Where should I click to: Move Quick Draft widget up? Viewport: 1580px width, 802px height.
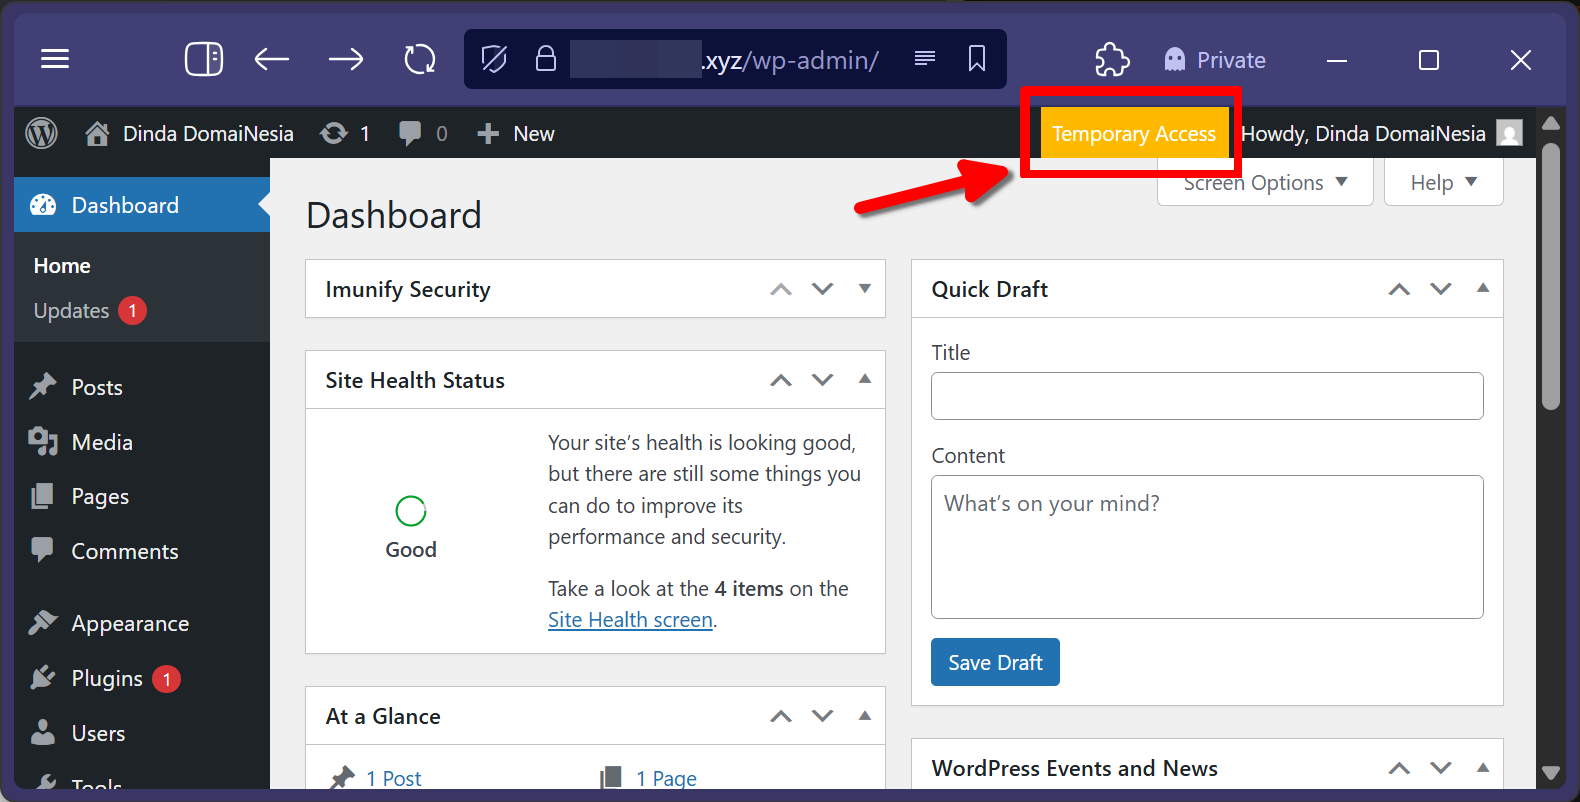[x=1399, y=289]
